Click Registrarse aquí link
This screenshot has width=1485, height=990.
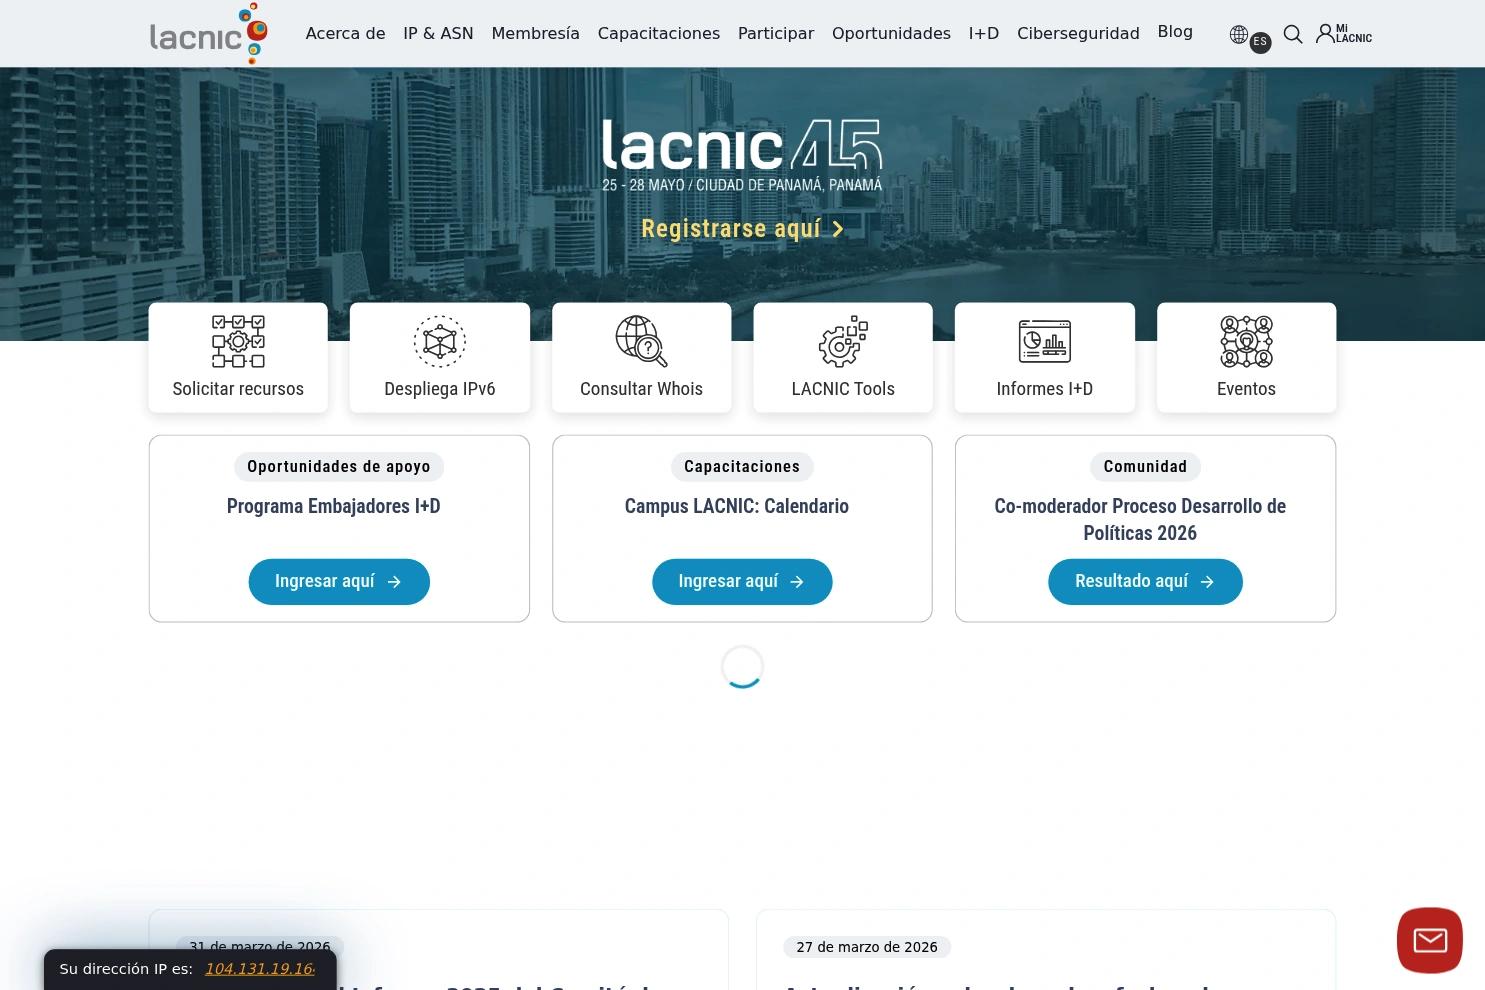point(742,229)
